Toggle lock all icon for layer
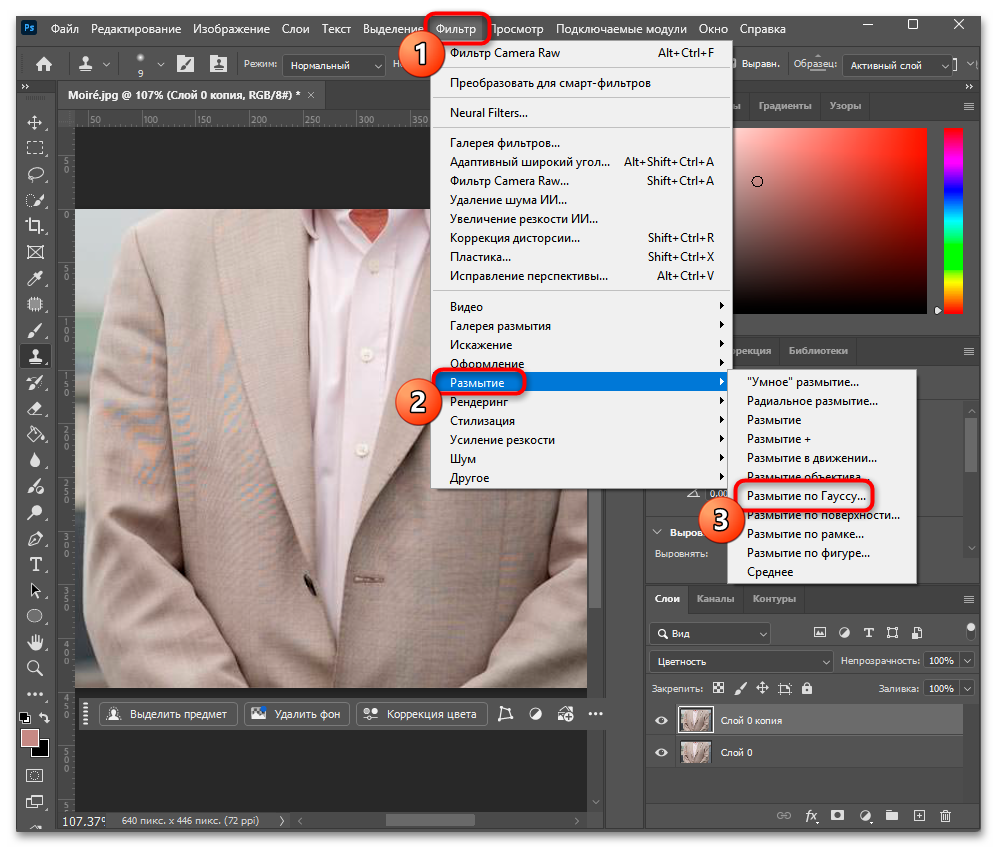Viewport: 997px width, 848px height. (x=807, y=688)
